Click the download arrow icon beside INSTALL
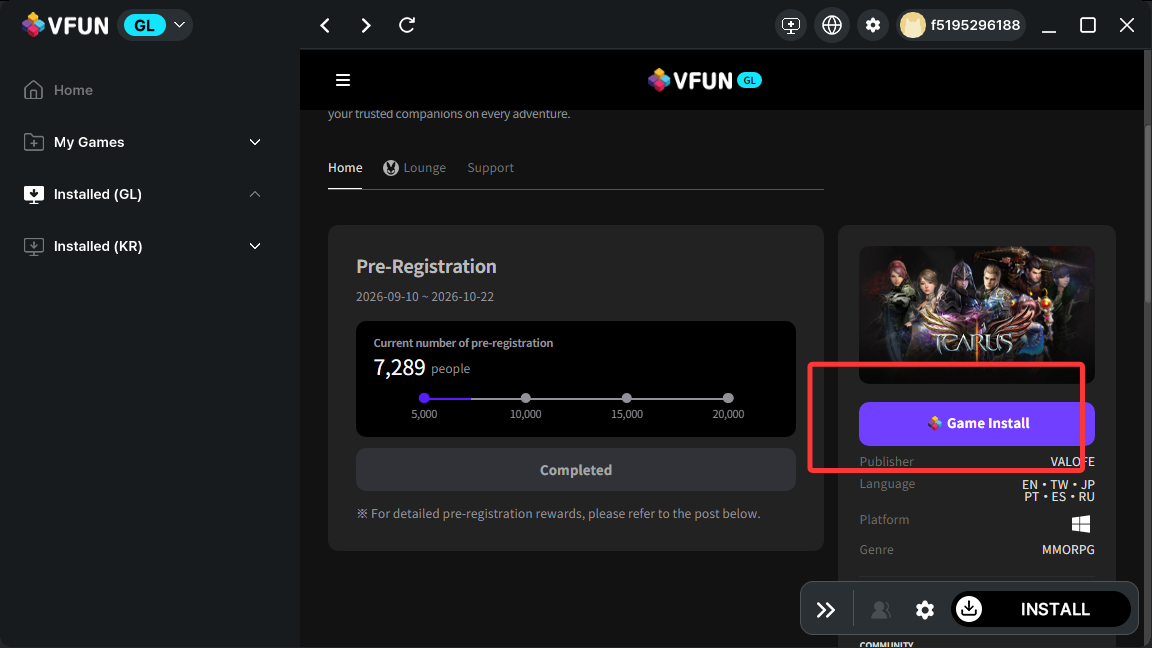The image size is (1152, 648). click(969, 608)
